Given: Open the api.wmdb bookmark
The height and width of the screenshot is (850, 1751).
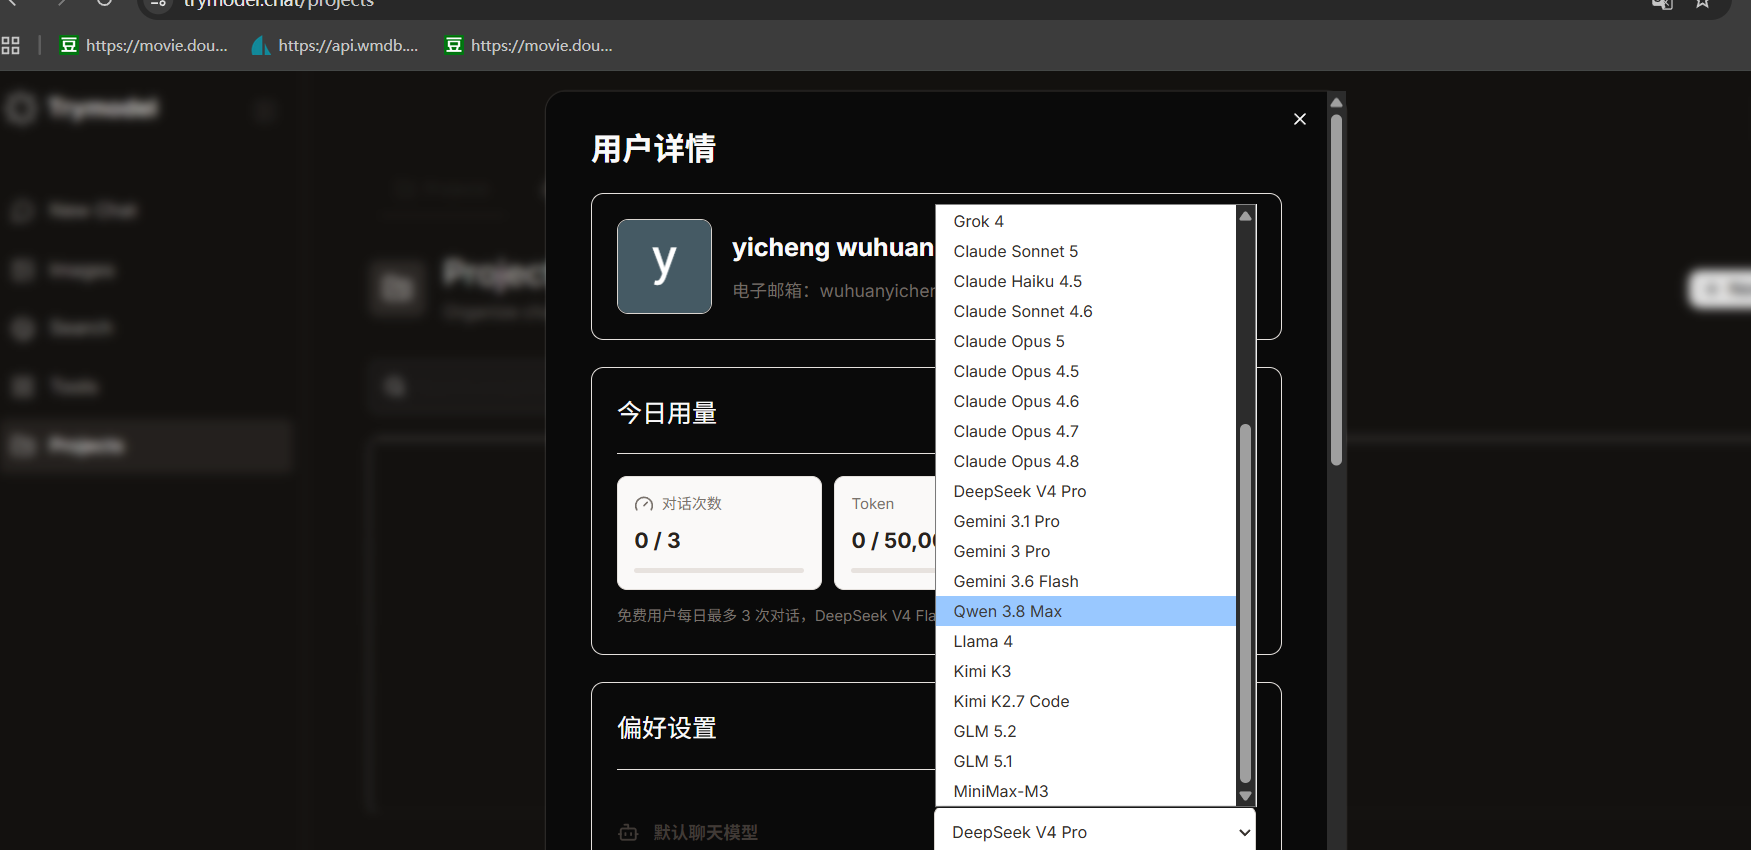Looking at the screenshot, I should [x=335, y=45].
